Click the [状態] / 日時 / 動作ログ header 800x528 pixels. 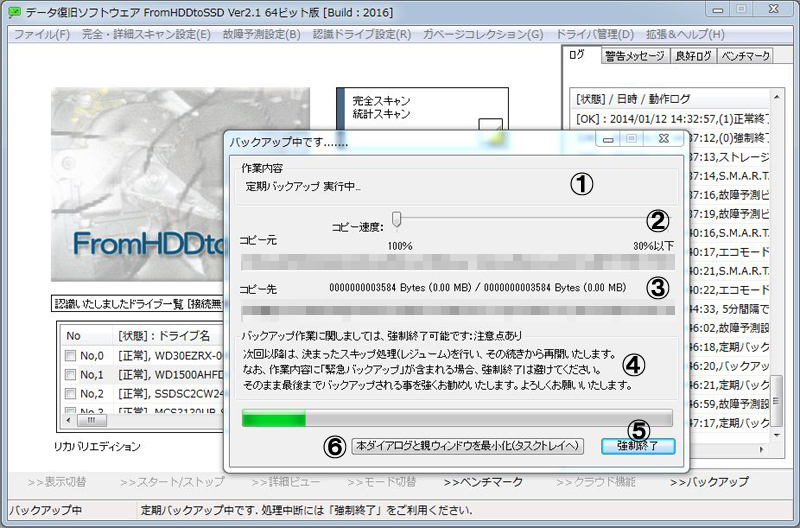pyautogui.click(x=669, y=98)
